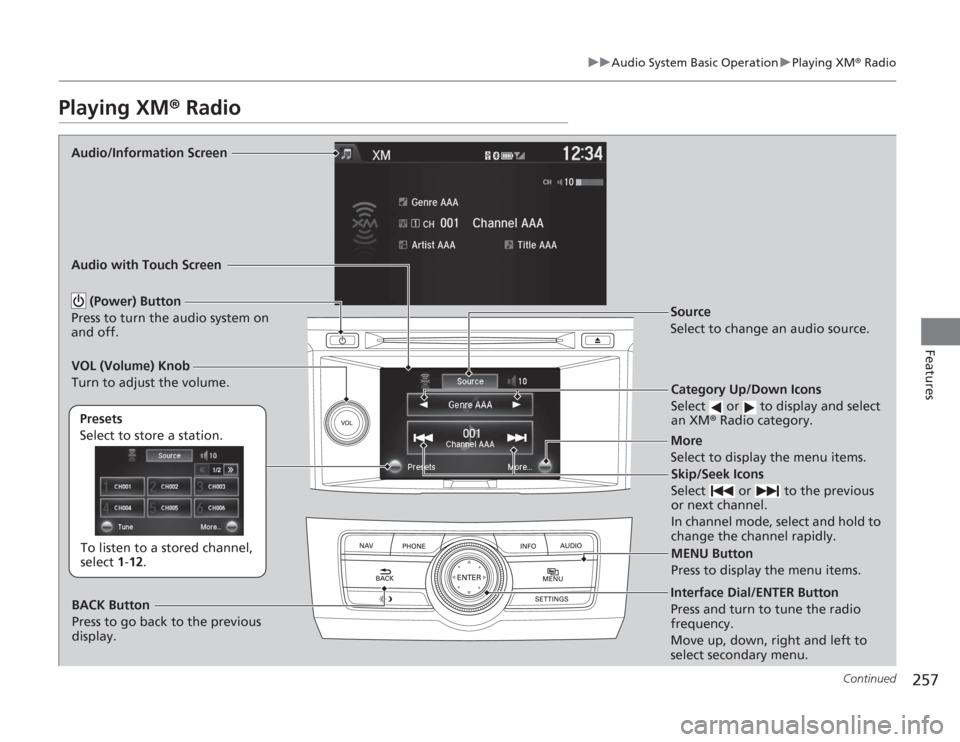Push the day/night brightness button

coord(386,599)
